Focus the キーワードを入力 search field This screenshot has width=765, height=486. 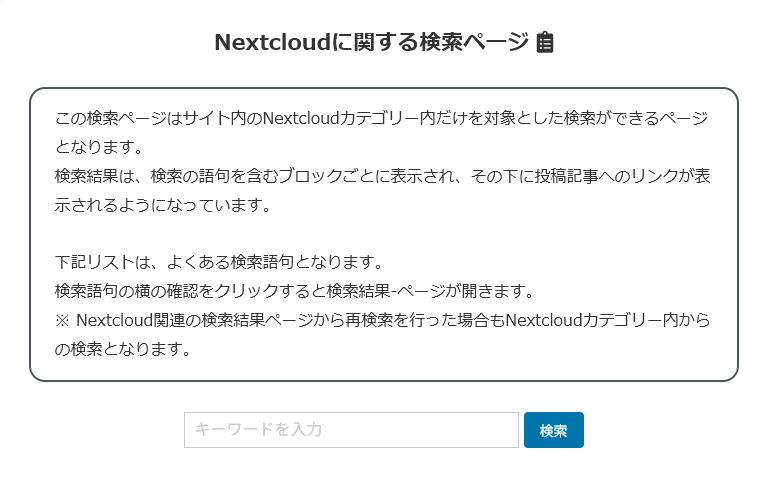(351, 430)
